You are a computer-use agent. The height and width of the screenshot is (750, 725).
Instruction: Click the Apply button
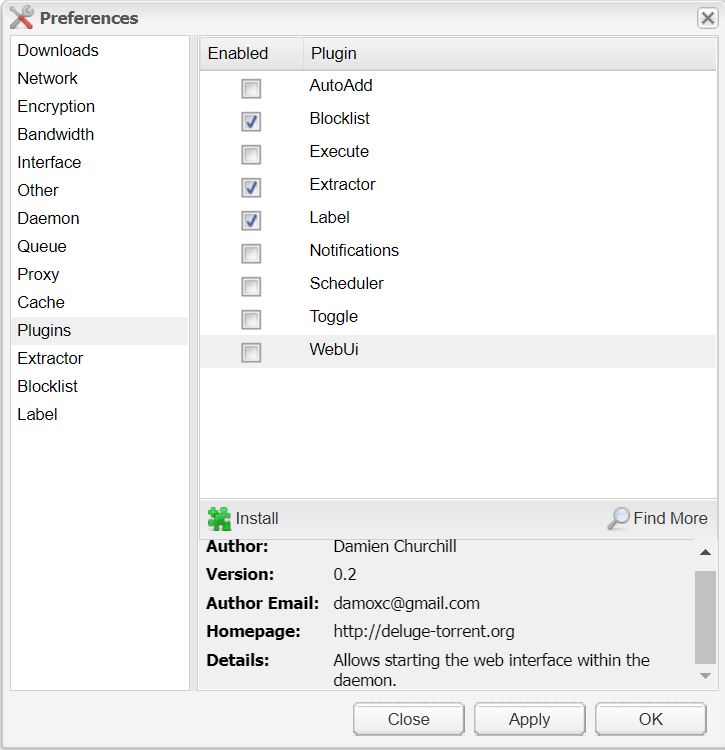pos(529,719)
